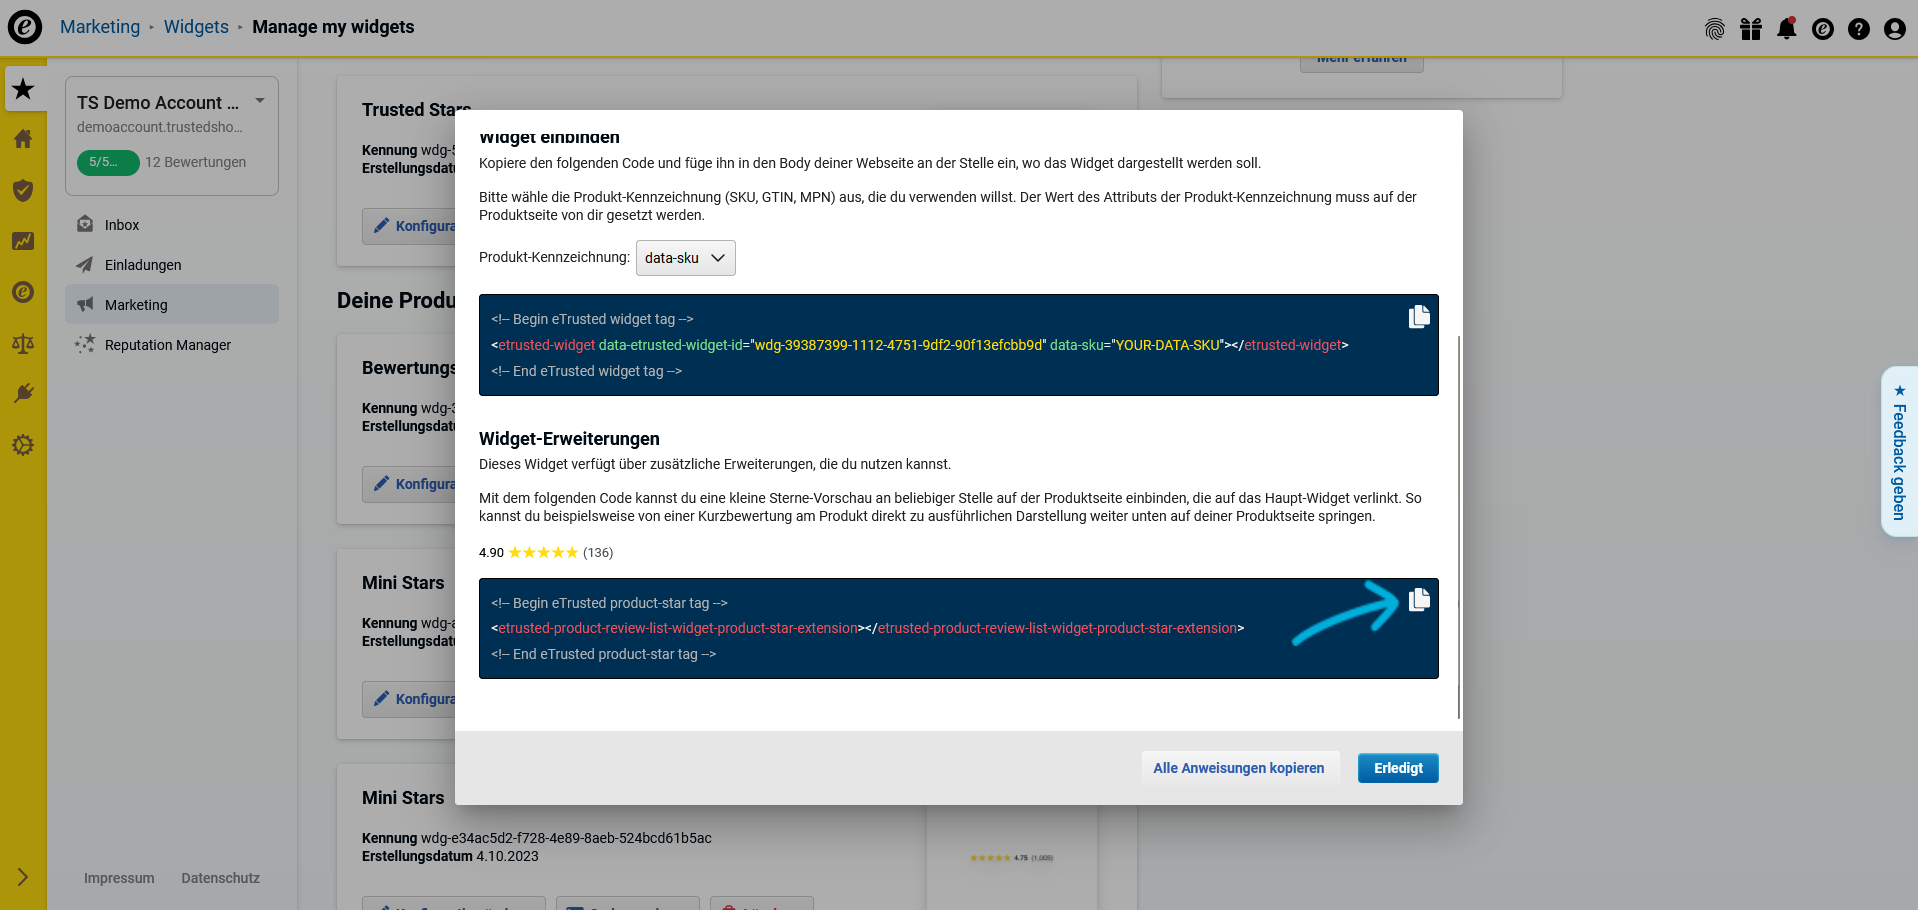Open the Widgets breadcrumb link
The image size is (1918, 910).
coord(196,27)
